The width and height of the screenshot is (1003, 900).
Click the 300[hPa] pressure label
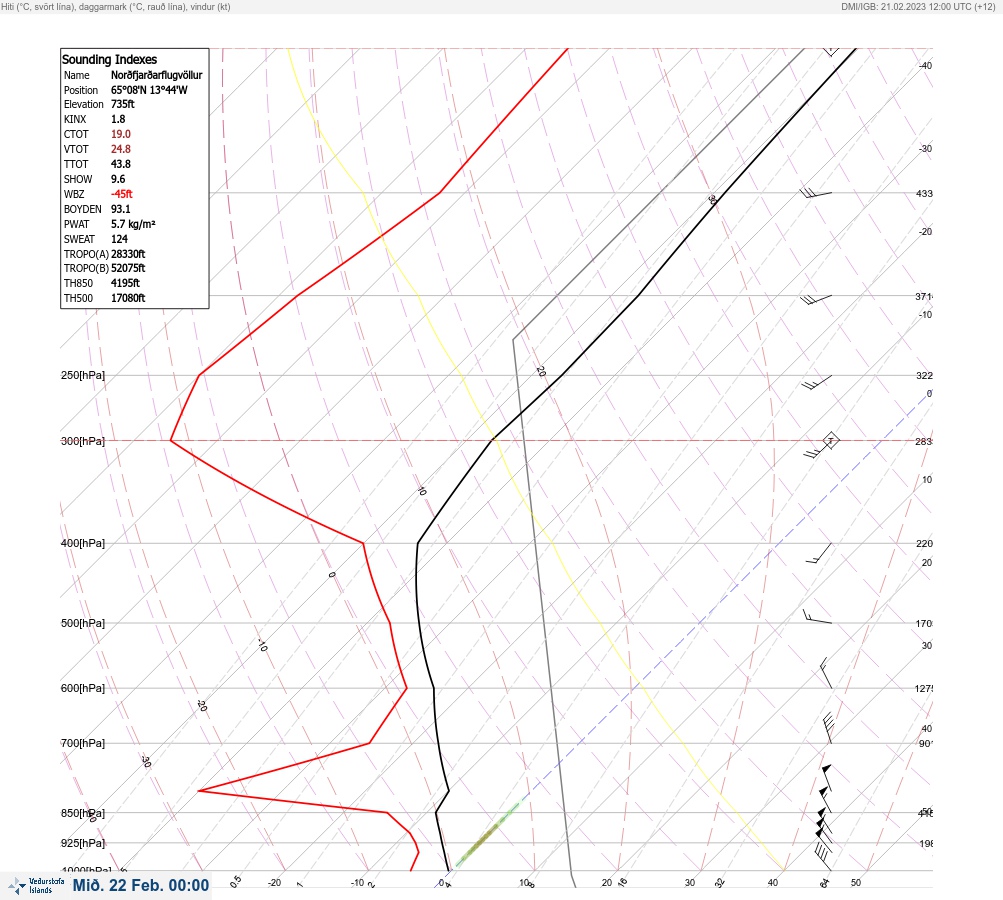83,441
